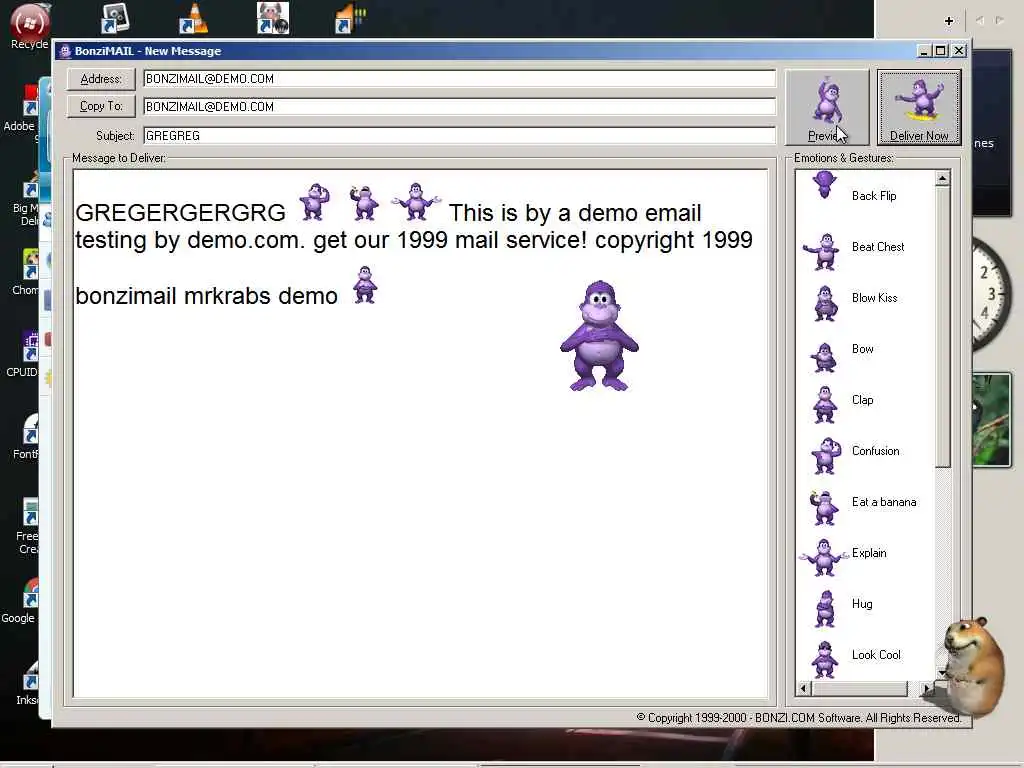This screenshot has height=768, width=1024.
Task: Click into the Copy To field
Action: pyautogui.click(x=459, y=106)
